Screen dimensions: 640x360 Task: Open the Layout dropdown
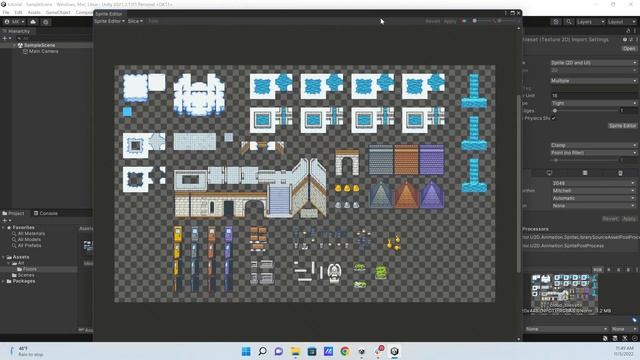pyautogui.click(x=622, y=22)
